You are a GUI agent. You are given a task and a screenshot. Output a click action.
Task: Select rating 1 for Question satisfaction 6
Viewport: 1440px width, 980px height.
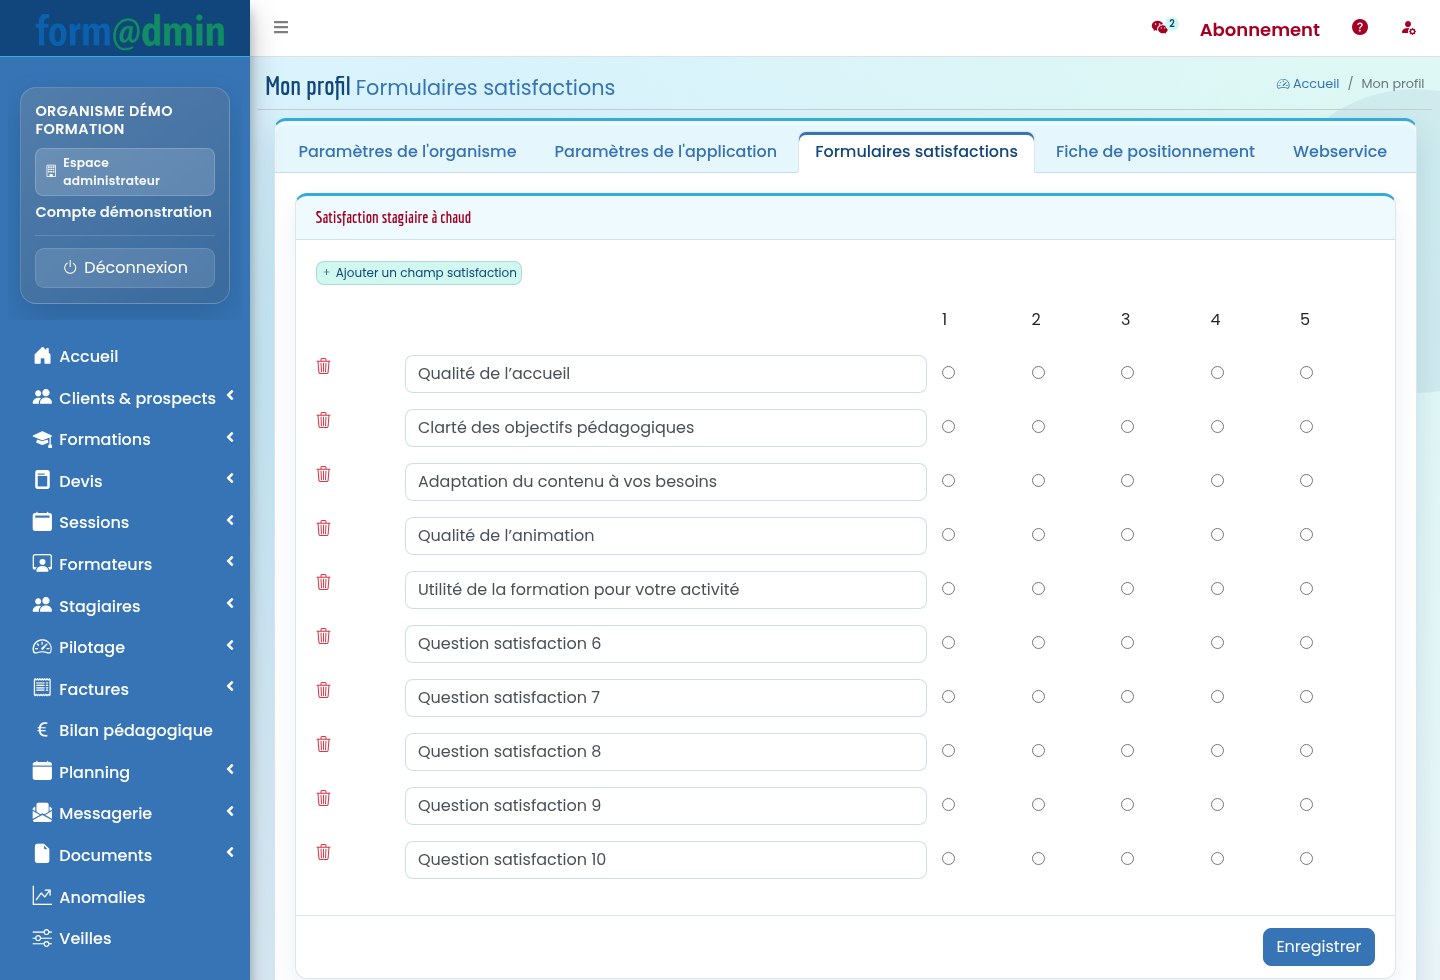[949, 643]
